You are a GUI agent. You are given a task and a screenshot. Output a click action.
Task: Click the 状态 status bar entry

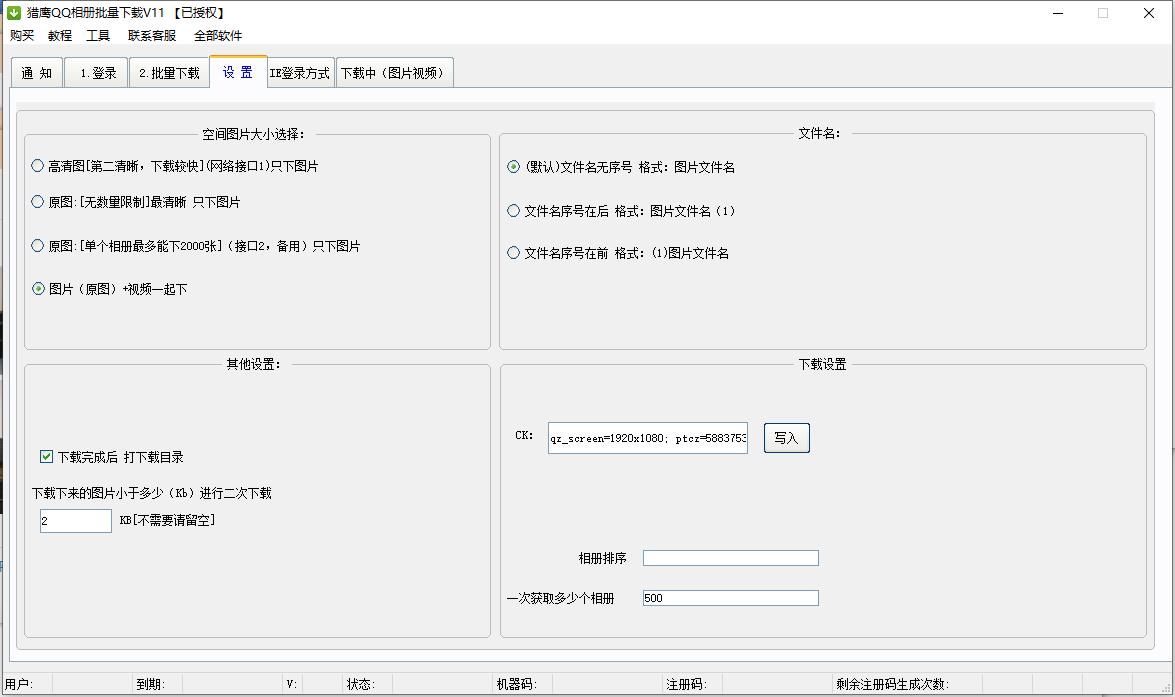360,684
